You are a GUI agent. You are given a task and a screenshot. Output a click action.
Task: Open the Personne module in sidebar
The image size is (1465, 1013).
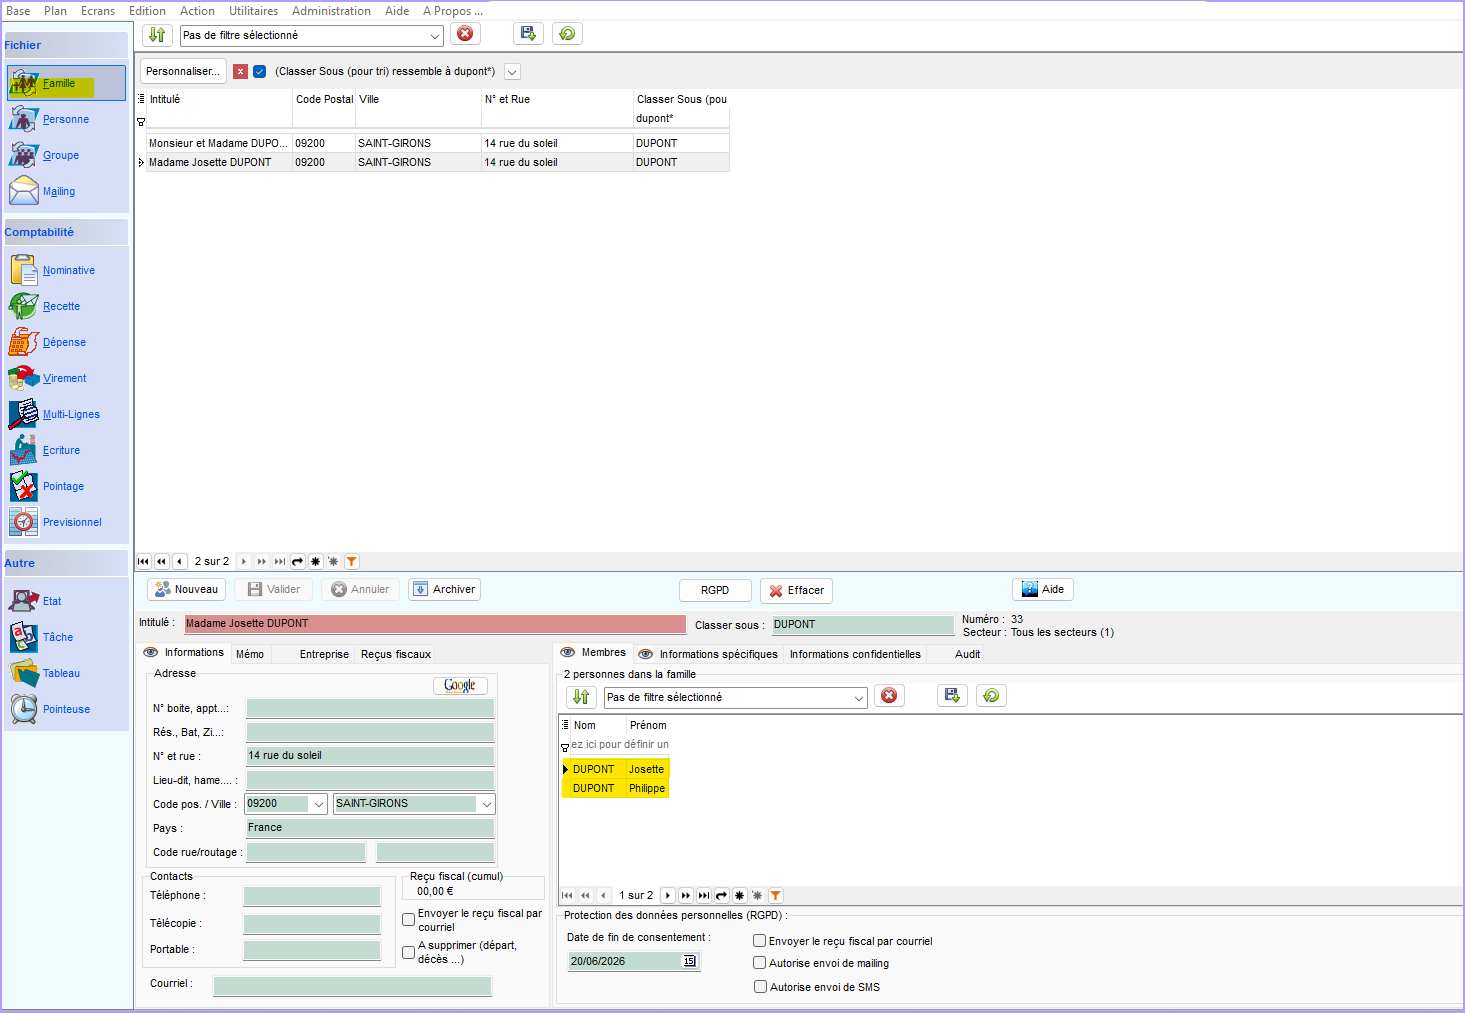click(x=25, y=119)
